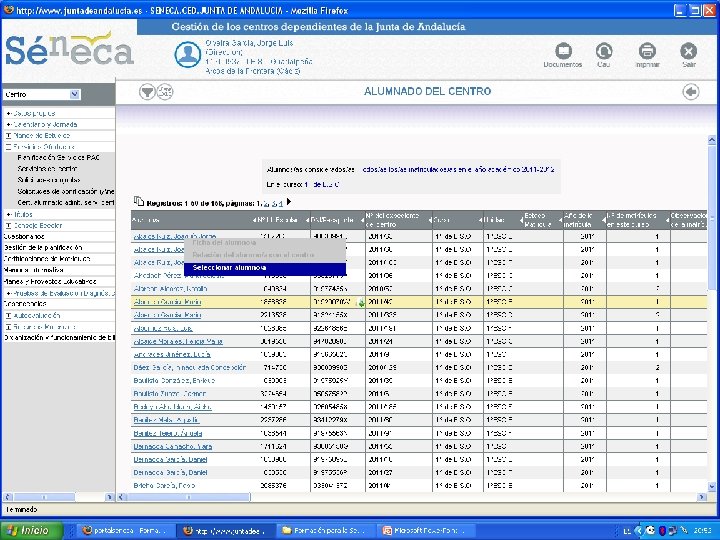
Task: Open student Bermejo Camacho, Vera
Action: (173, 447)
